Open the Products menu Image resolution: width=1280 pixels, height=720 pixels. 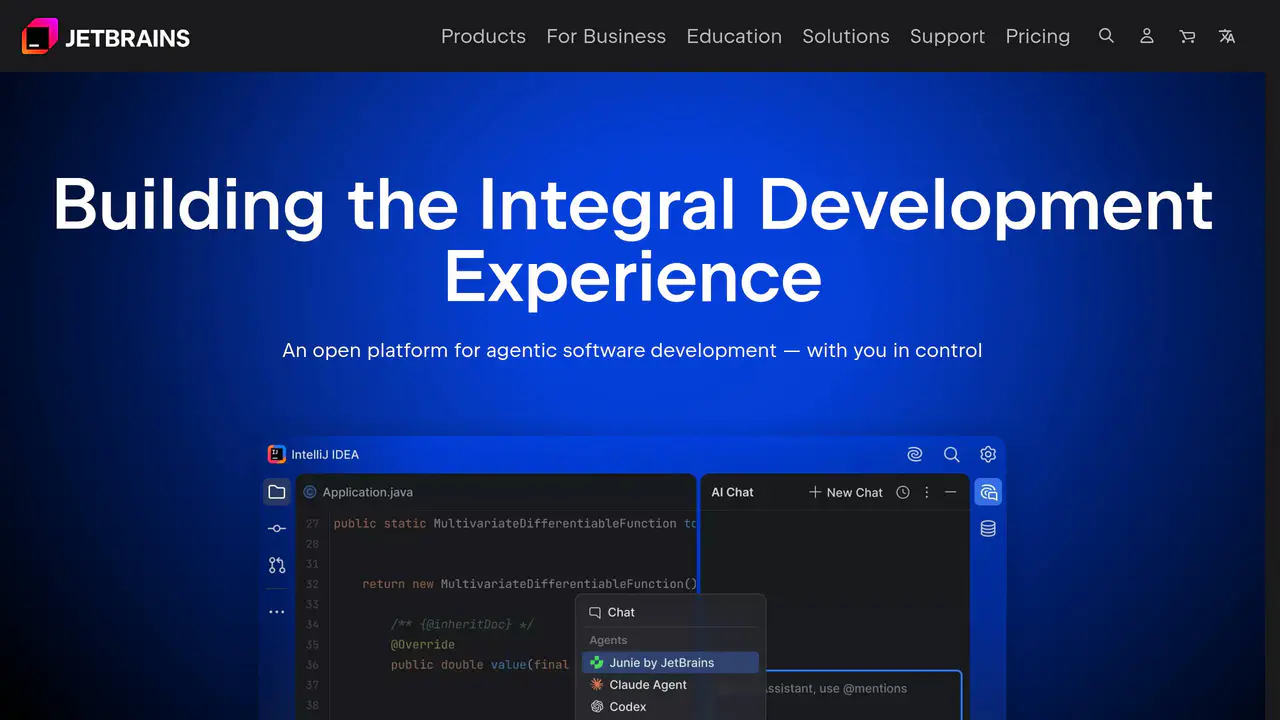tap(483, 36)
